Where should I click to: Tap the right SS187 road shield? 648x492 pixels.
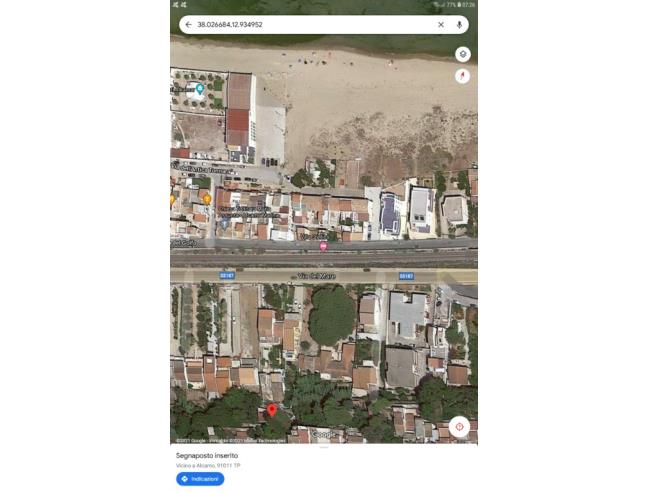406,276
